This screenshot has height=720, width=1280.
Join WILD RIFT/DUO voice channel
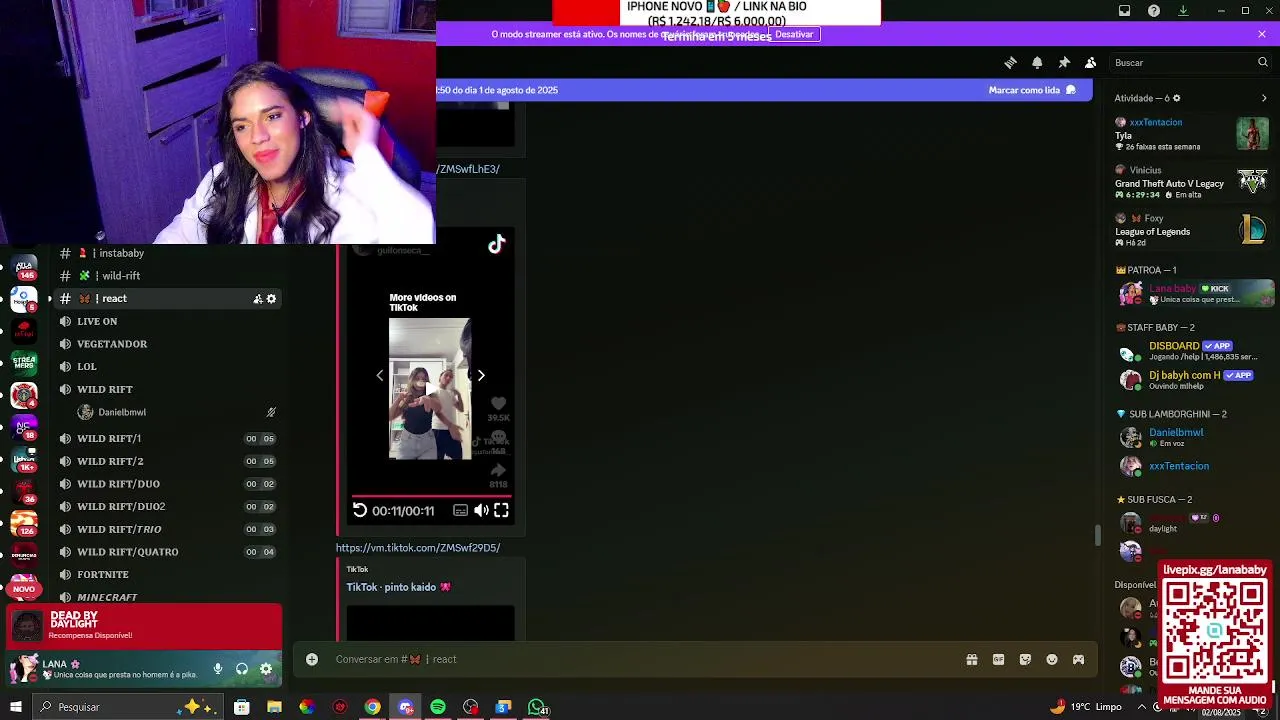167,484
